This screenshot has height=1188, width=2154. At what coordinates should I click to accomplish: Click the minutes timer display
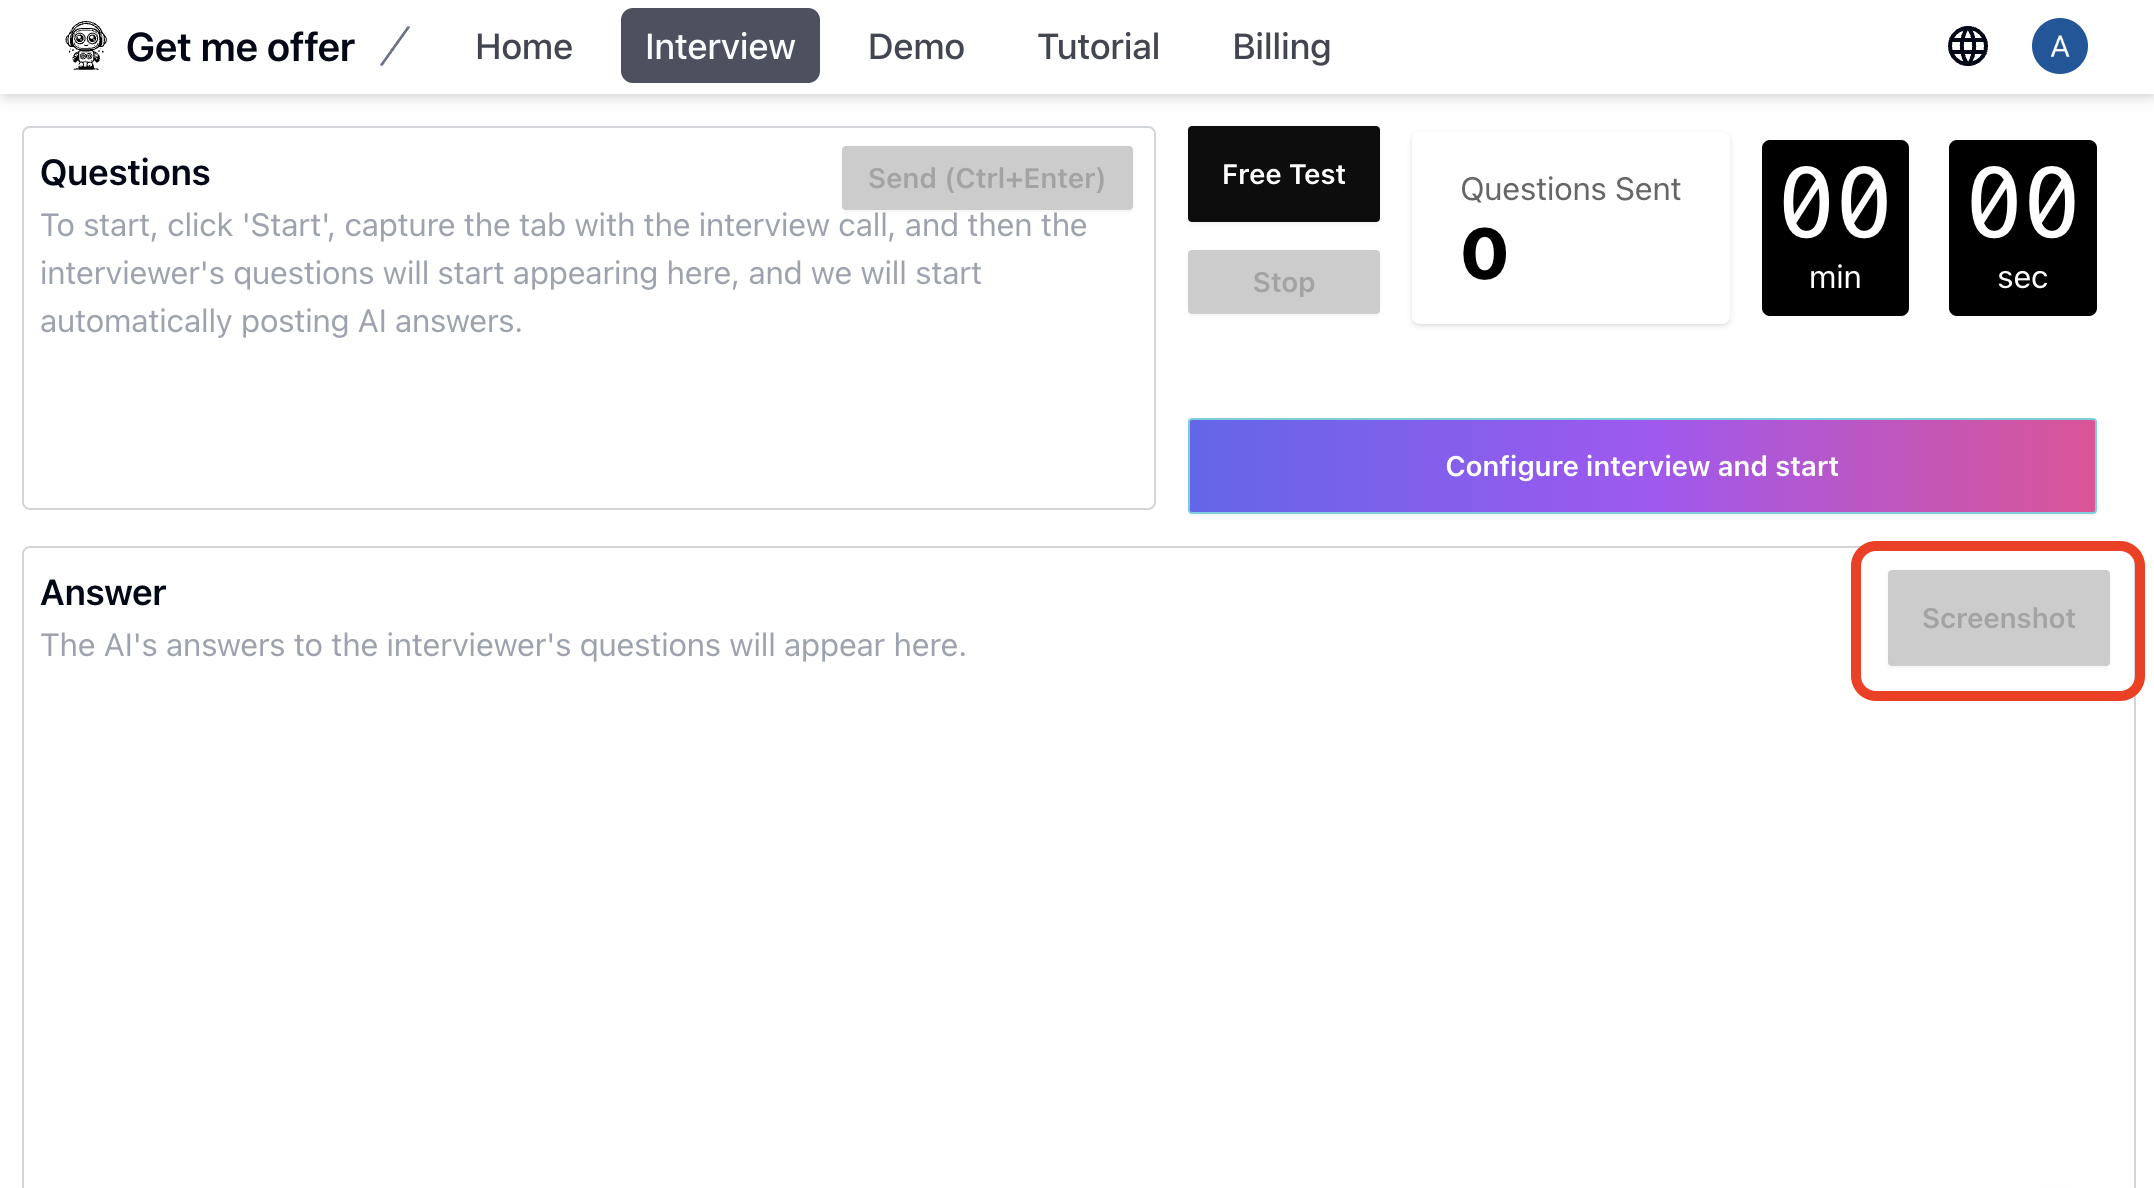click(x=1835, y=228)
